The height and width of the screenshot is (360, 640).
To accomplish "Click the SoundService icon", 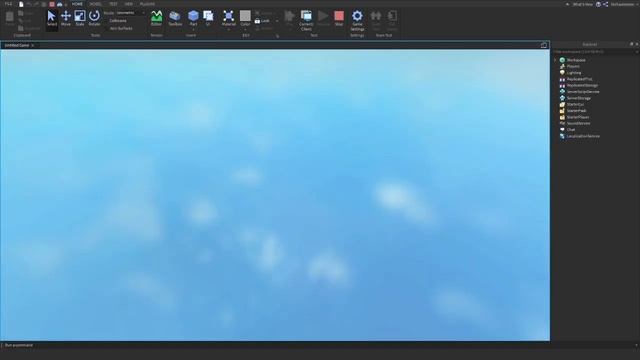I will pyautogui.click(x=562, y=123).
